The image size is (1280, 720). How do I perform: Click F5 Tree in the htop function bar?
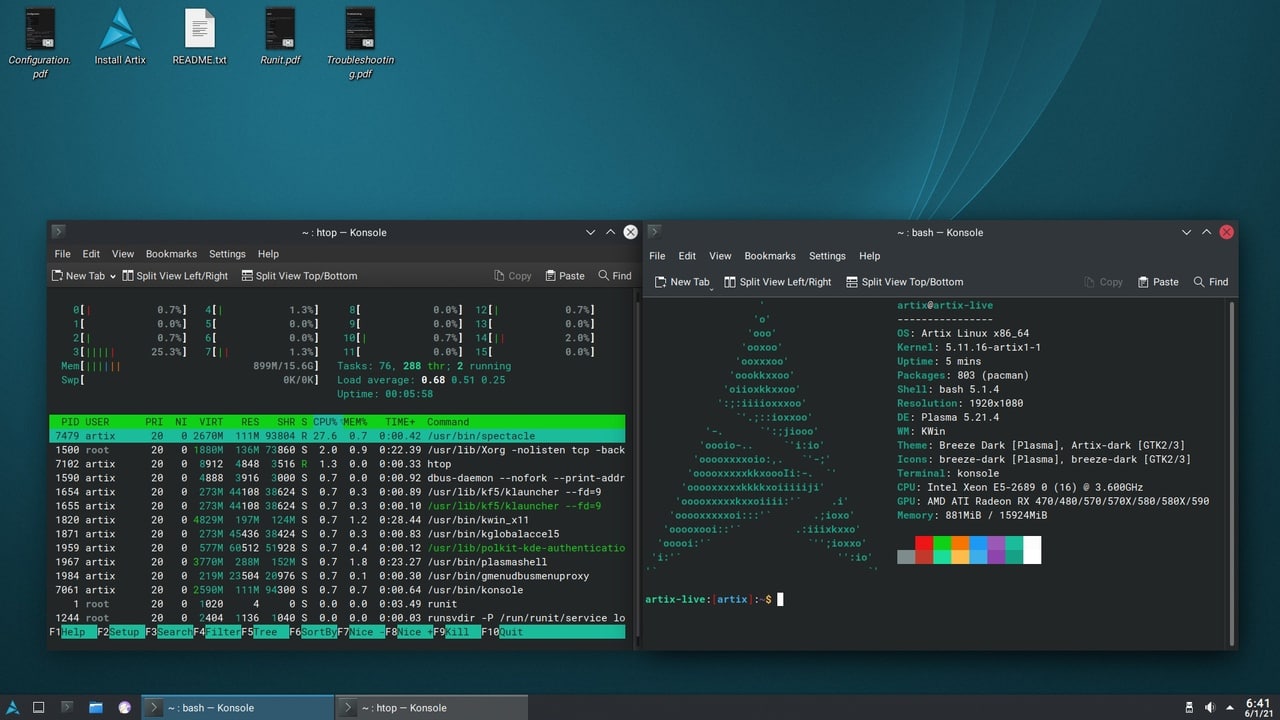[264, 632]
